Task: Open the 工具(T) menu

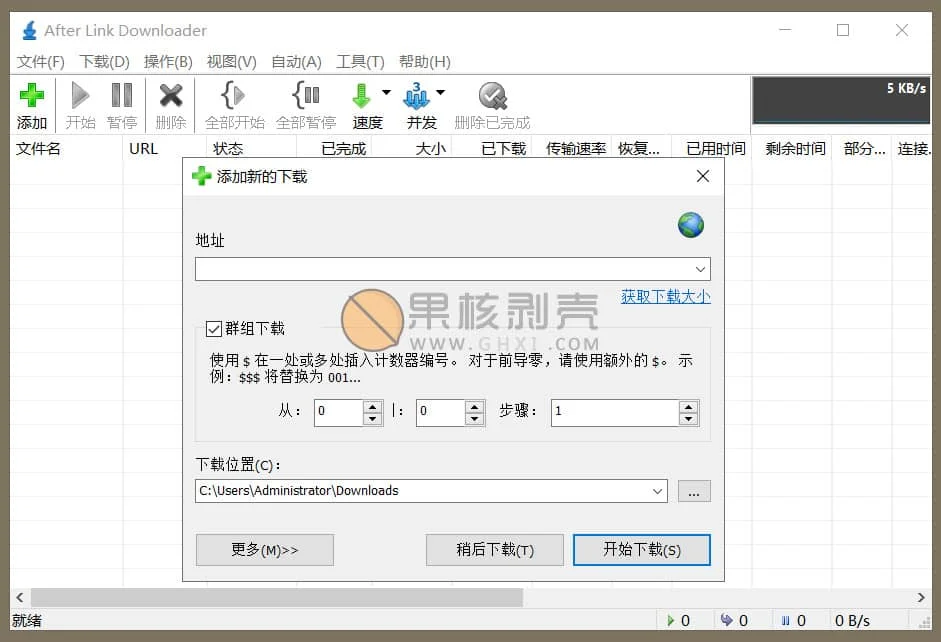Action: pos(360,62)
